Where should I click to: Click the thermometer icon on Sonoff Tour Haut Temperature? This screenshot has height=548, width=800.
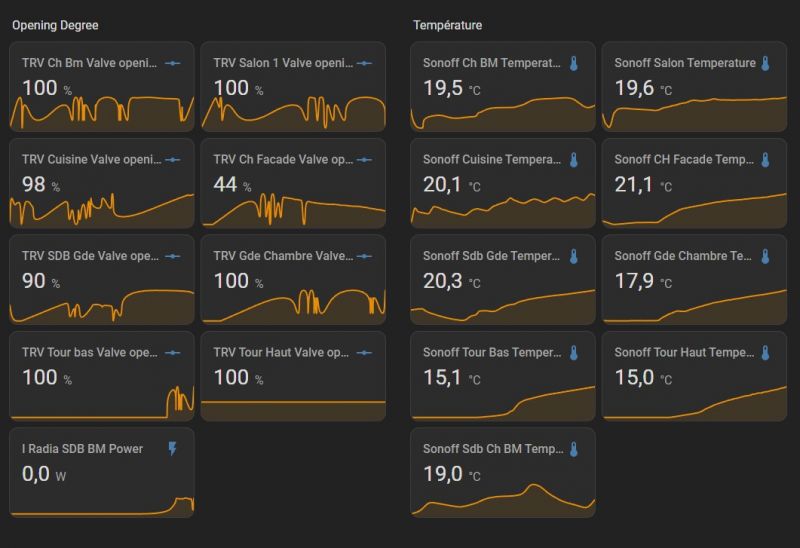point(765,353)
